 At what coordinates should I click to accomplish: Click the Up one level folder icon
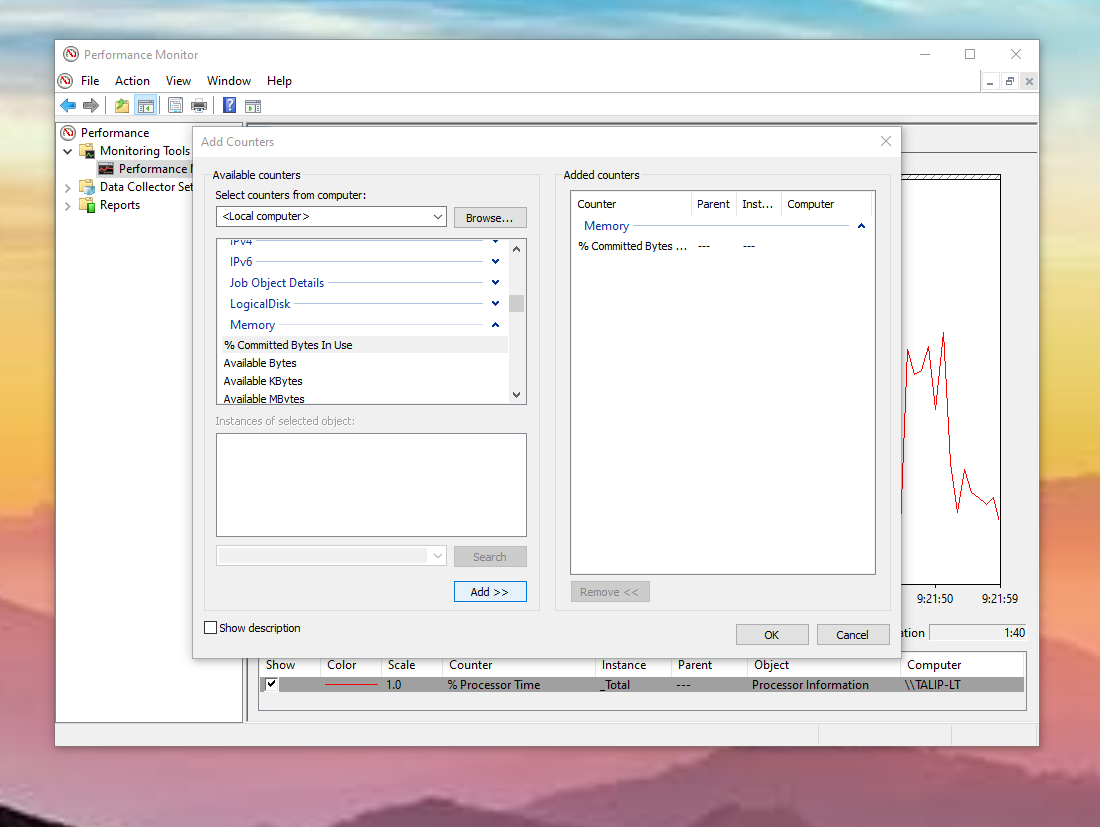point(122,106)
